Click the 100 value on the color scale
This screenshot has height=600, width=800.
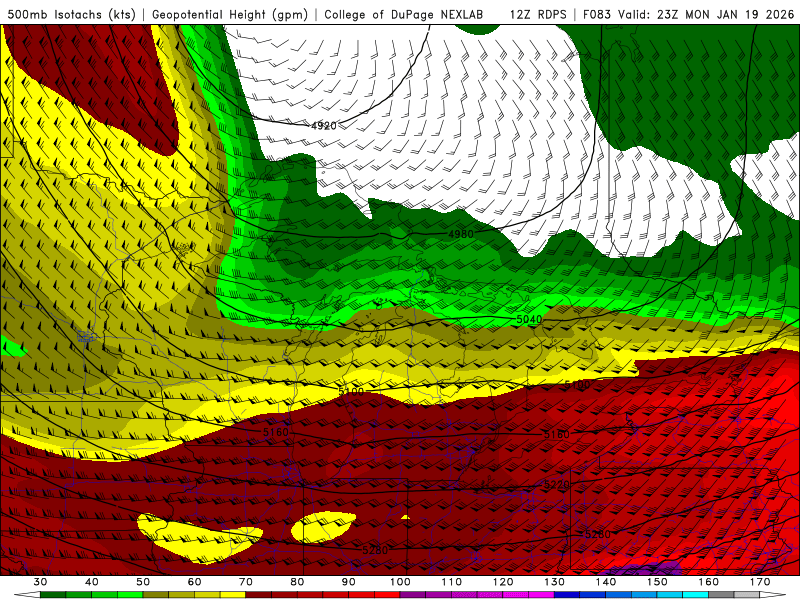click(x=400, y=582)
